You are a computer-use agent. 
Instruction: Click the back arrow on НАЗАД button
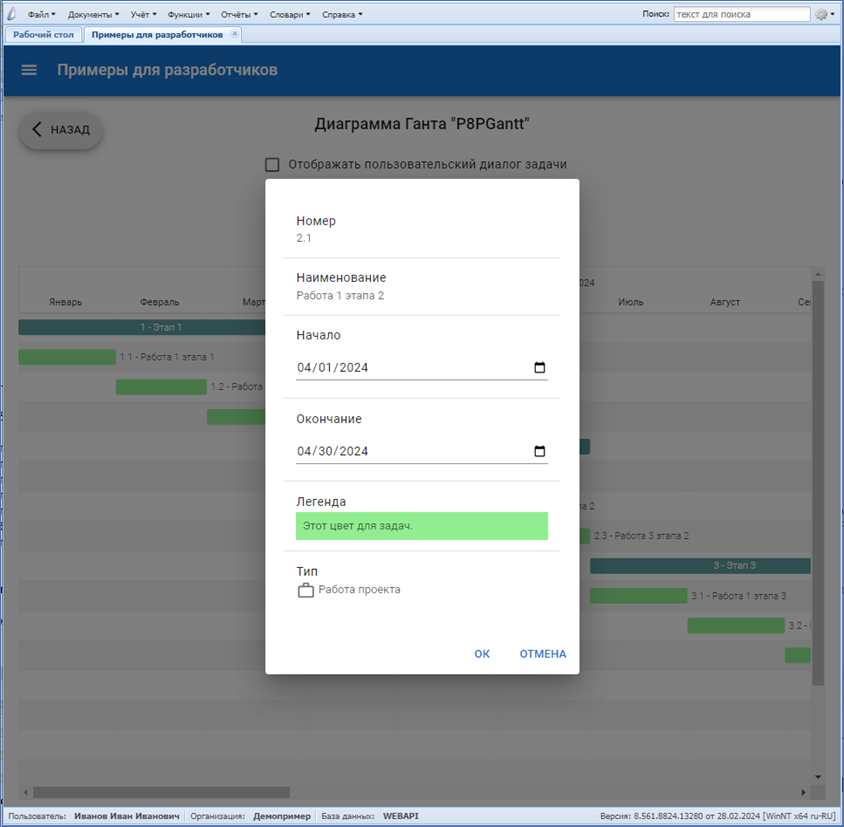point(37,129)
